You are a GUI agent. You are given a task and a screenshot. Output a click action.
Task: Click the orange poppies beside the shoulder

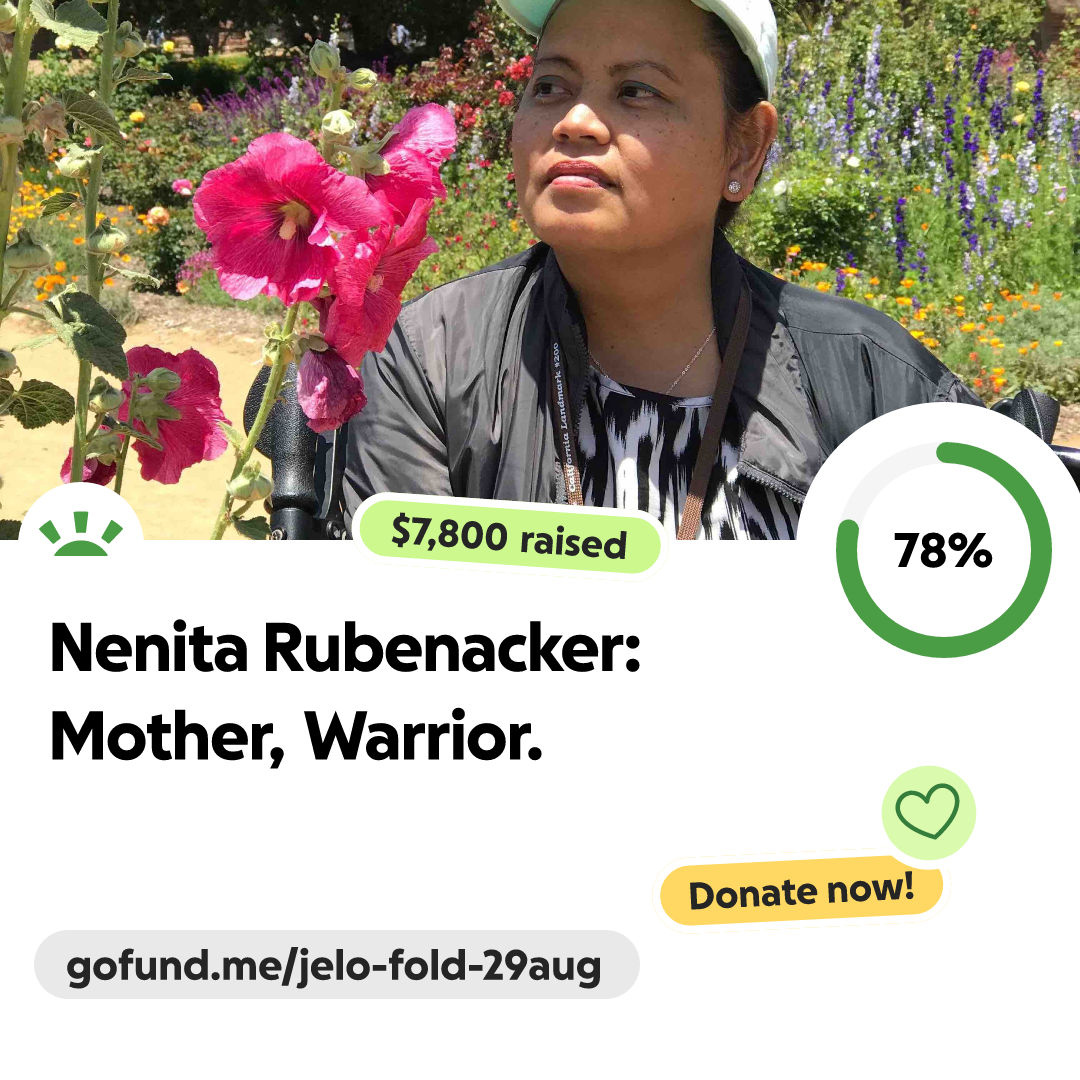(x=978, y=331)
